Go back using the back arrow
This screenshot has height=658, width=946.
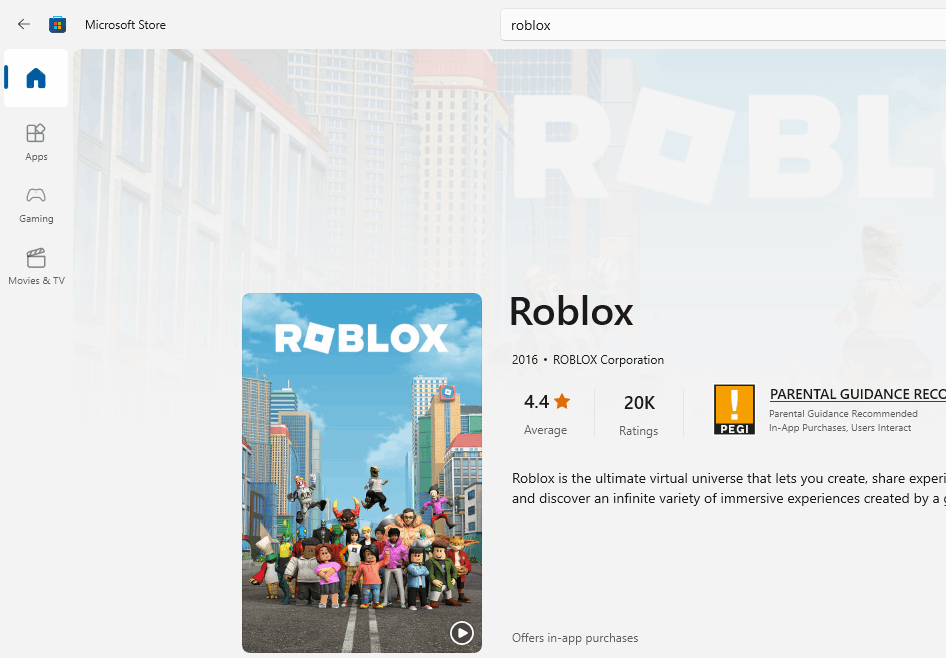coord(24,24)
